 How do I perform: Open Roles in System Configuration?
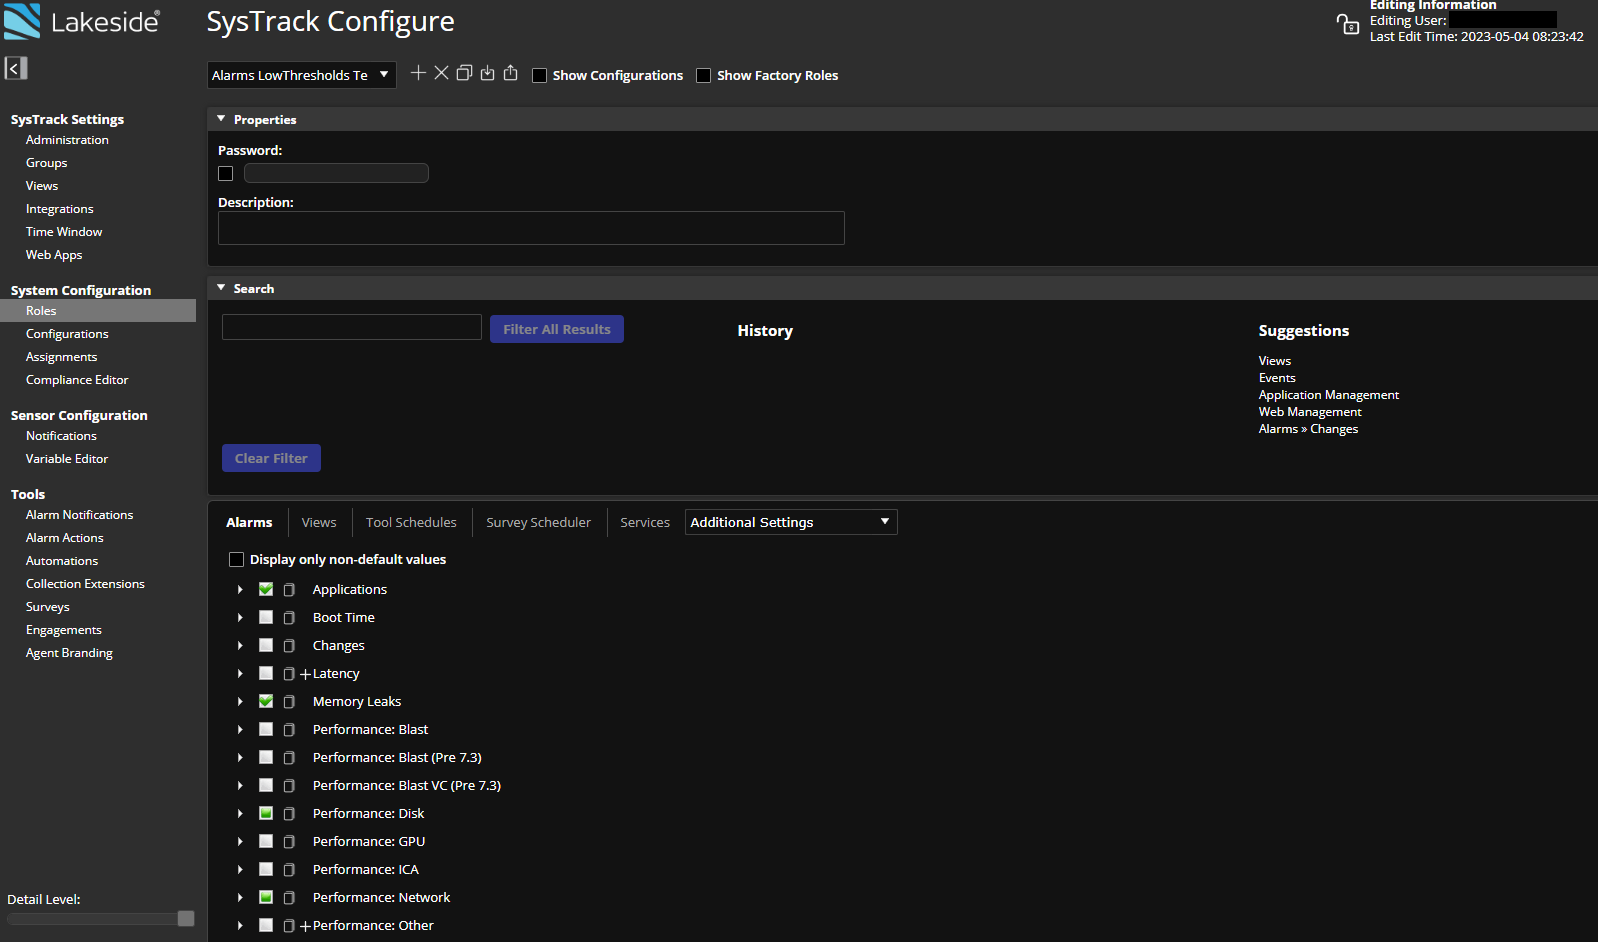(98, 311)
